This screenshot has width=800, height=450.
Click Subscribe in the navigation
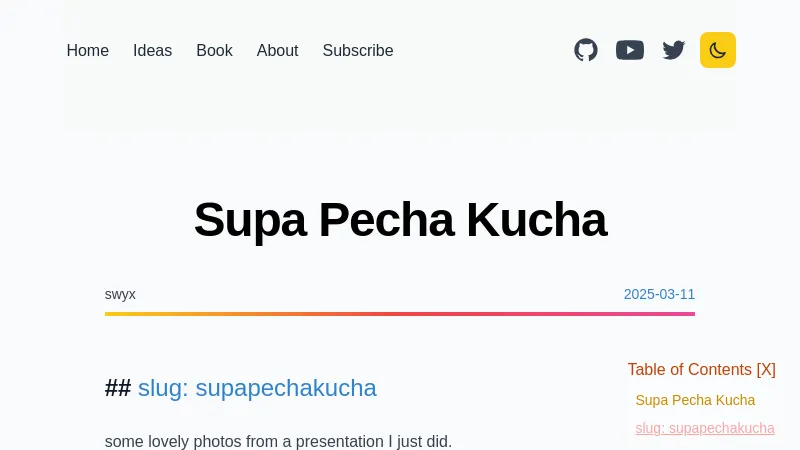click(x=358, y=50)
